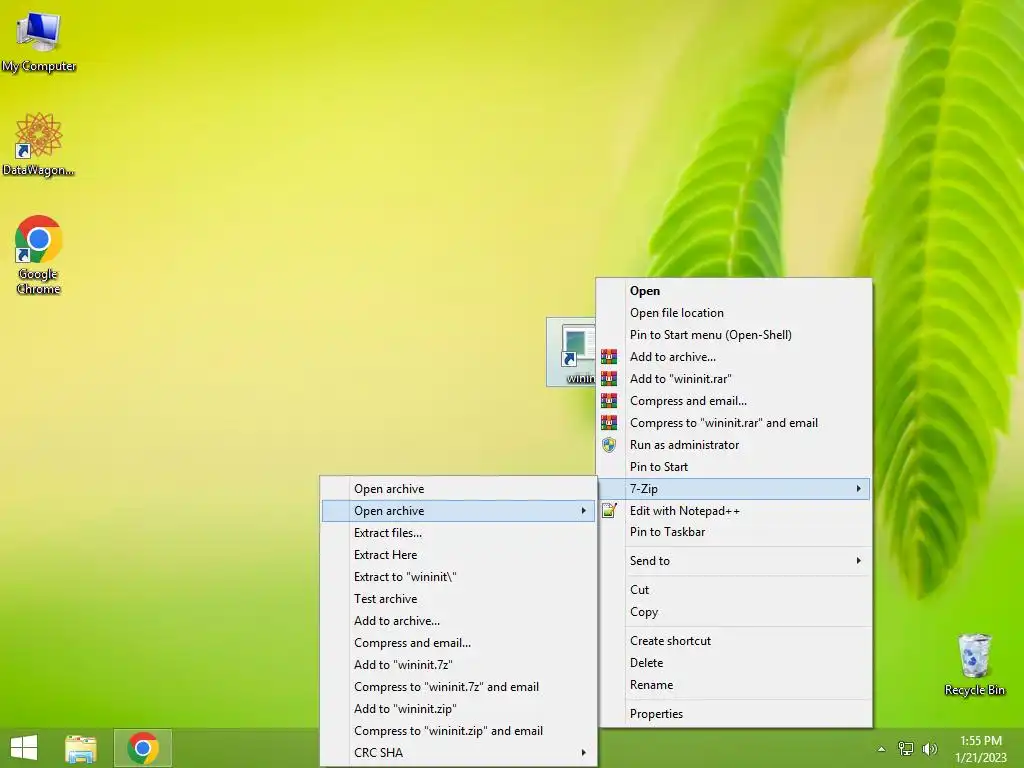This screenshot has height=768, width=1024.
Task: Choose Cut in the context menu
Action: click(x=735, y=590)
